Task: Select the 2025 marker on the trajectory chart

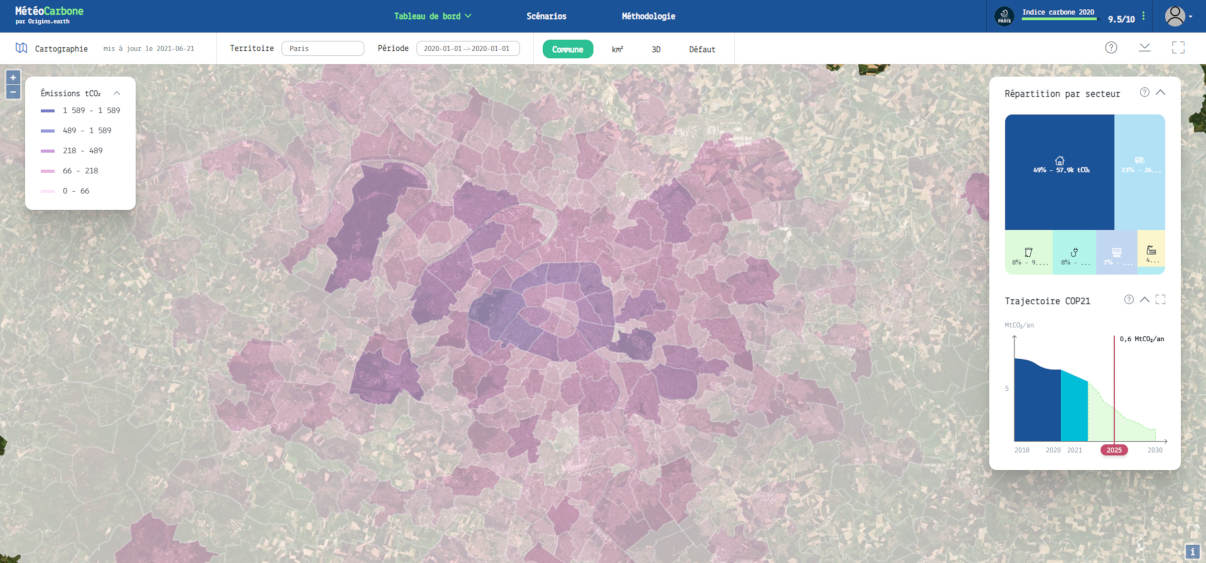Action: point(1114,450)
